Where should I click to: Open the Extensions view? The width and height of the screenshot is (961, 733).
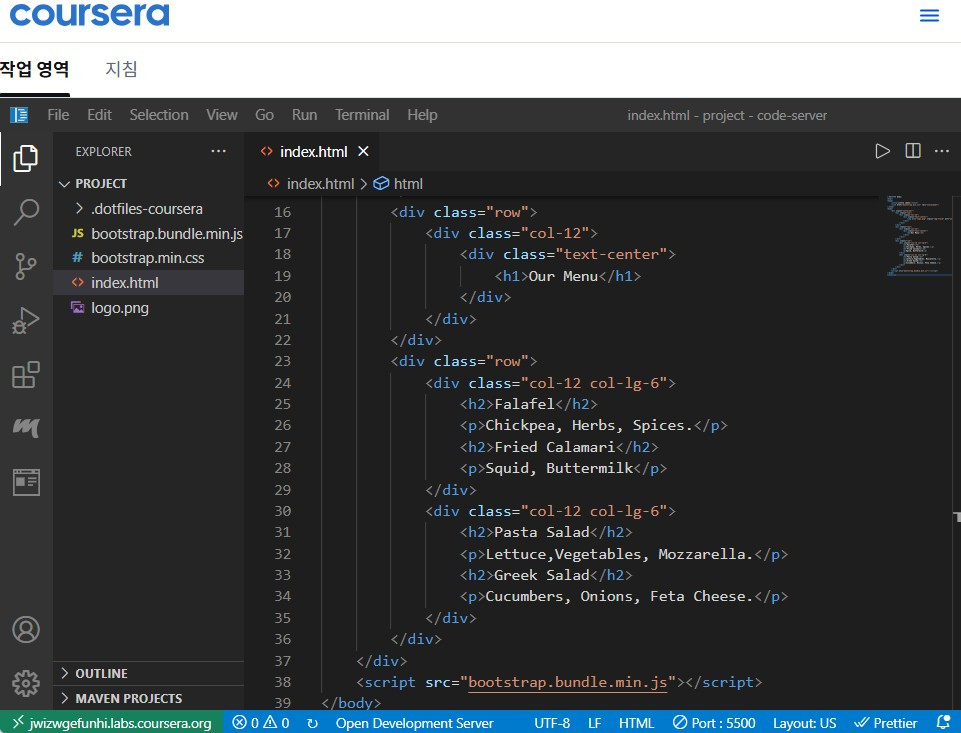(26, 375)
